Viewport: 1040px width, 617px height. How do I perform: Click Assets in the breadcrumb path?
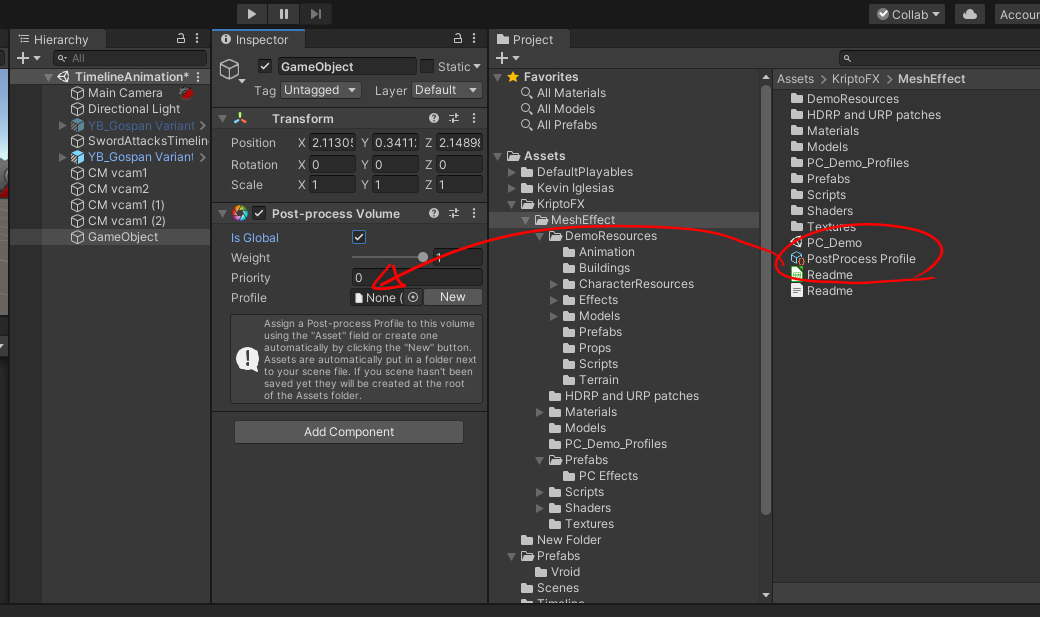click(795, 79)
